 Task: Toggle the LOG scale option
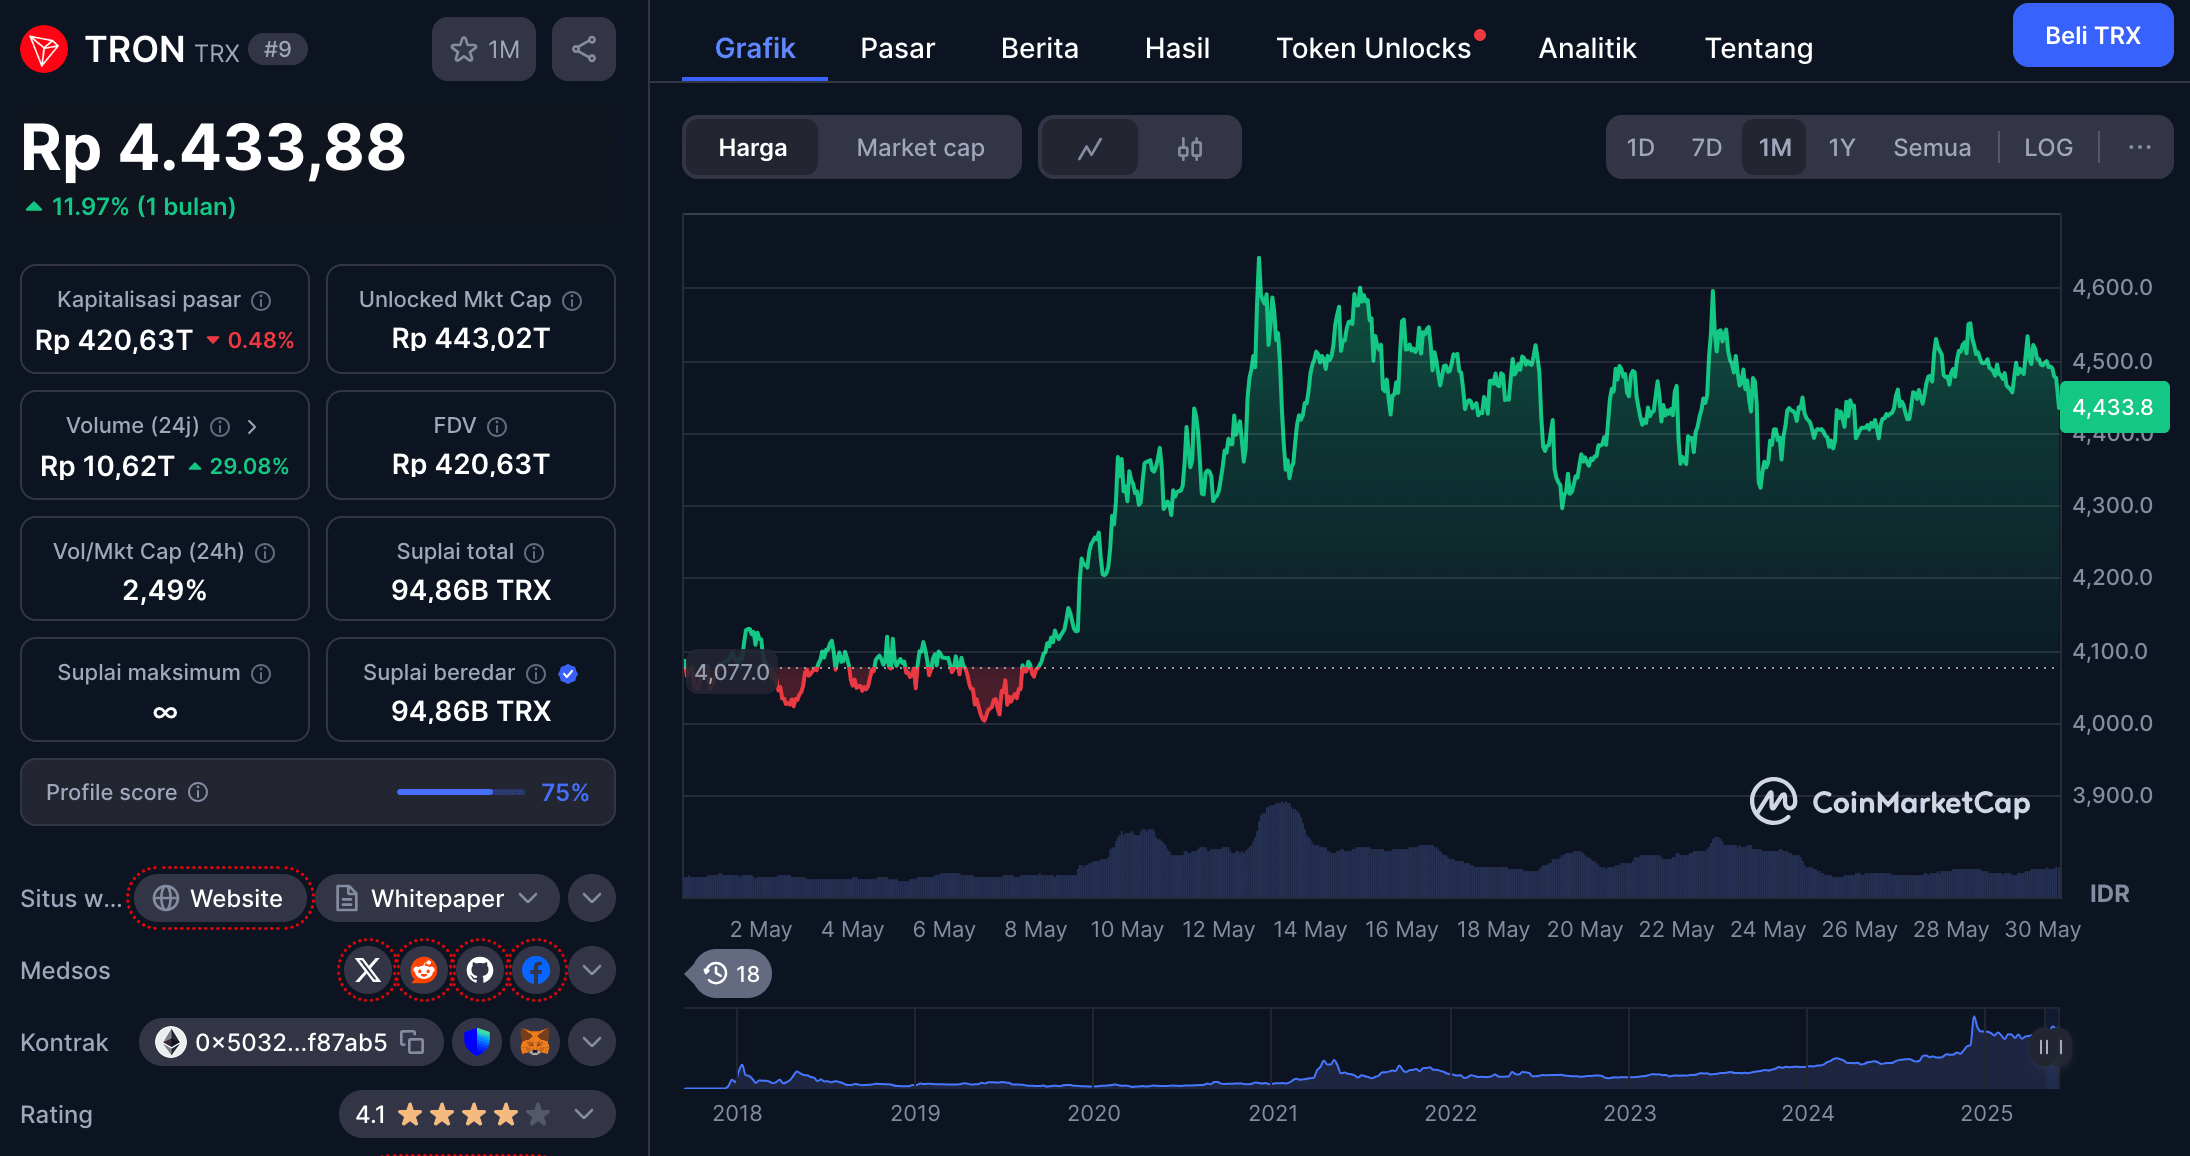point(2048,148)
